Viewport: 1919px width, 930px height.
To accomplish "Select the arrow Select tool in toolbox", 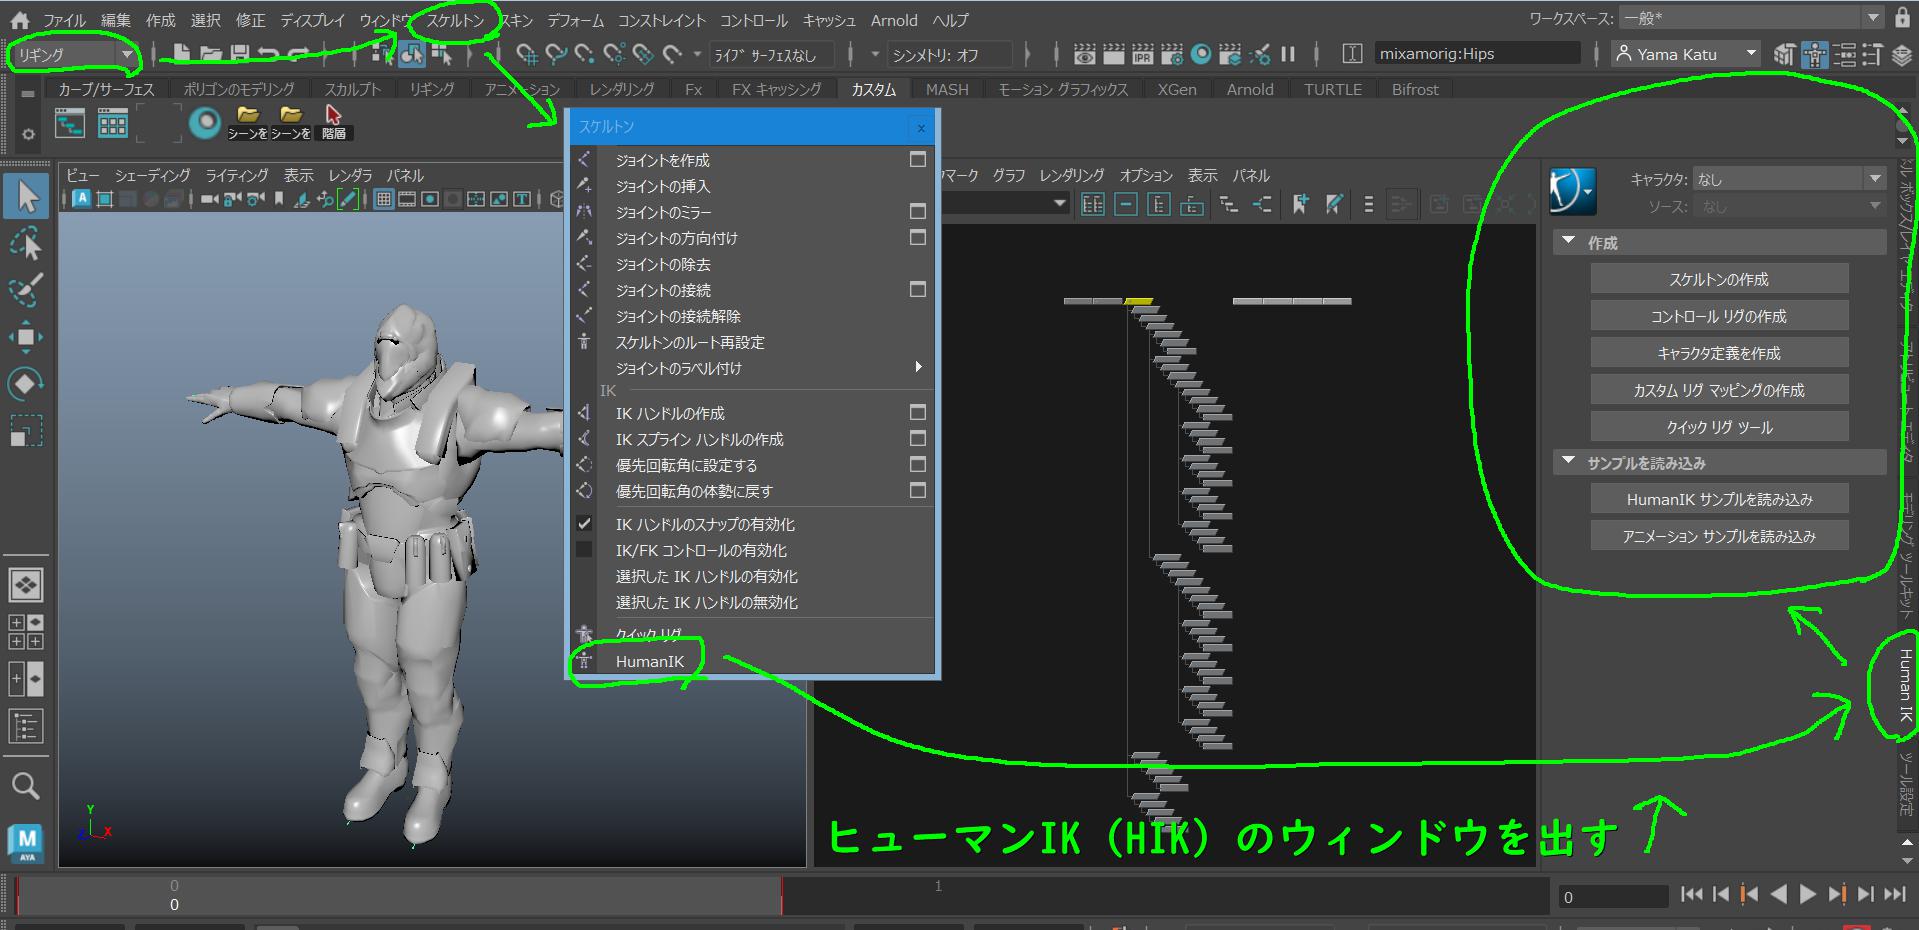I will (26, 196).
